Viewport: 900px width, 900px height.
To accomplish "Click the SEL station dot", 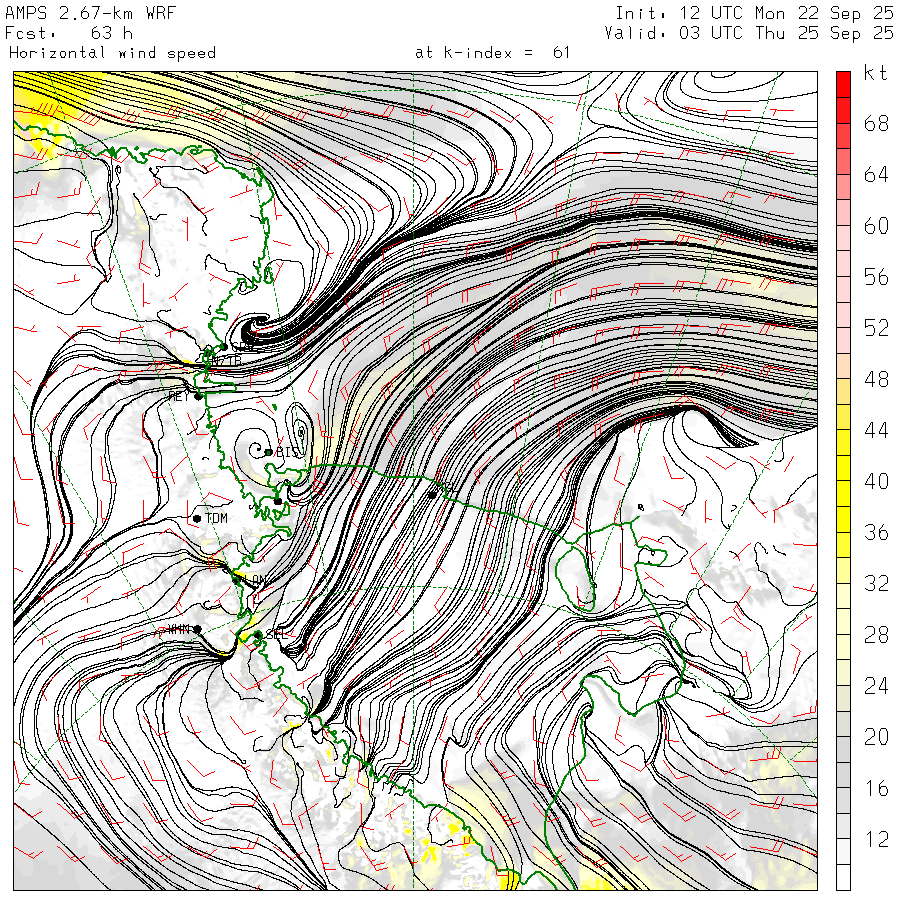I will 258,634.
